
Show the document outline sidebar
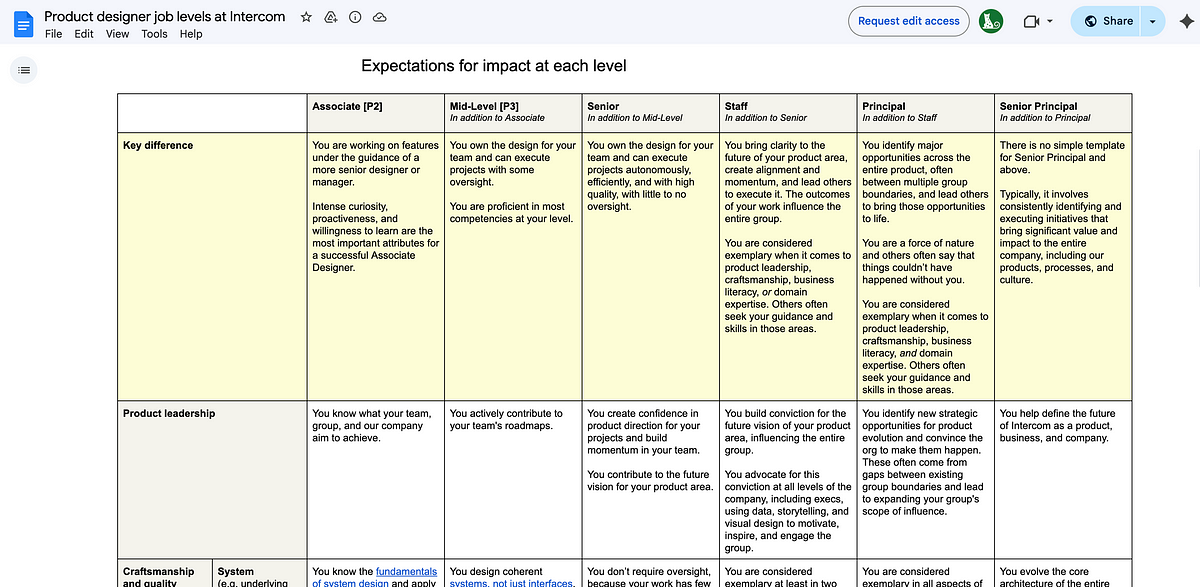pos(24,70)
